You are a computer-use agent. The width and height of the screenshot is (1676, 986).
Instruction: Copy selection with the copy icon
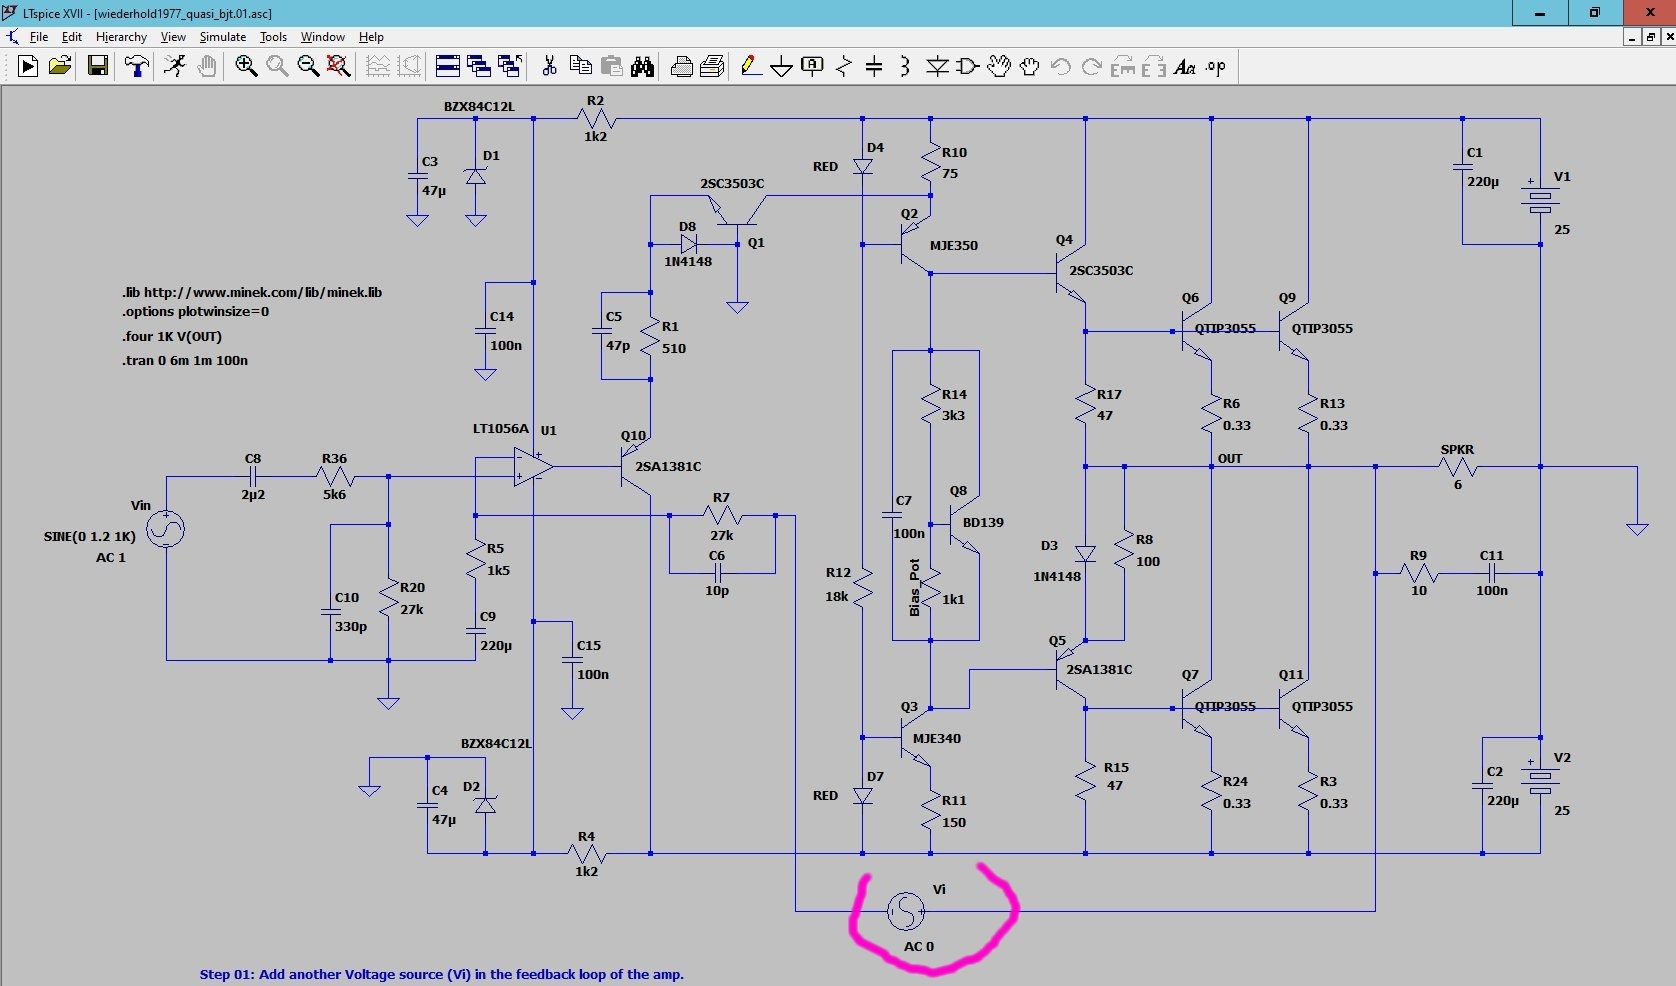(x=580, y=66)
